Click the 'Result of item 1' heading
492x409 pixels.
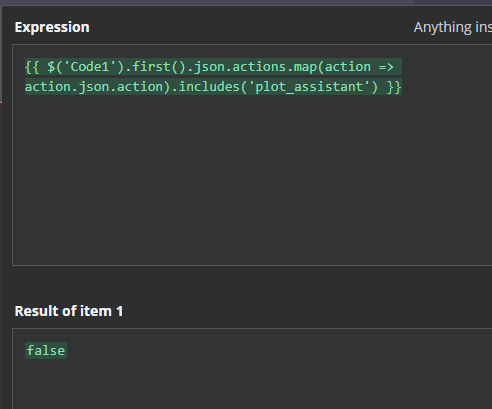coord(69,311)
